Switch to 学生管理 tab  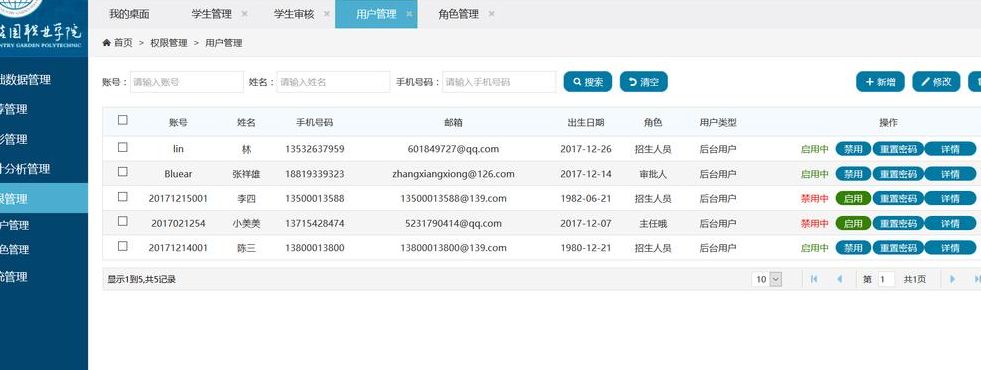211,14
